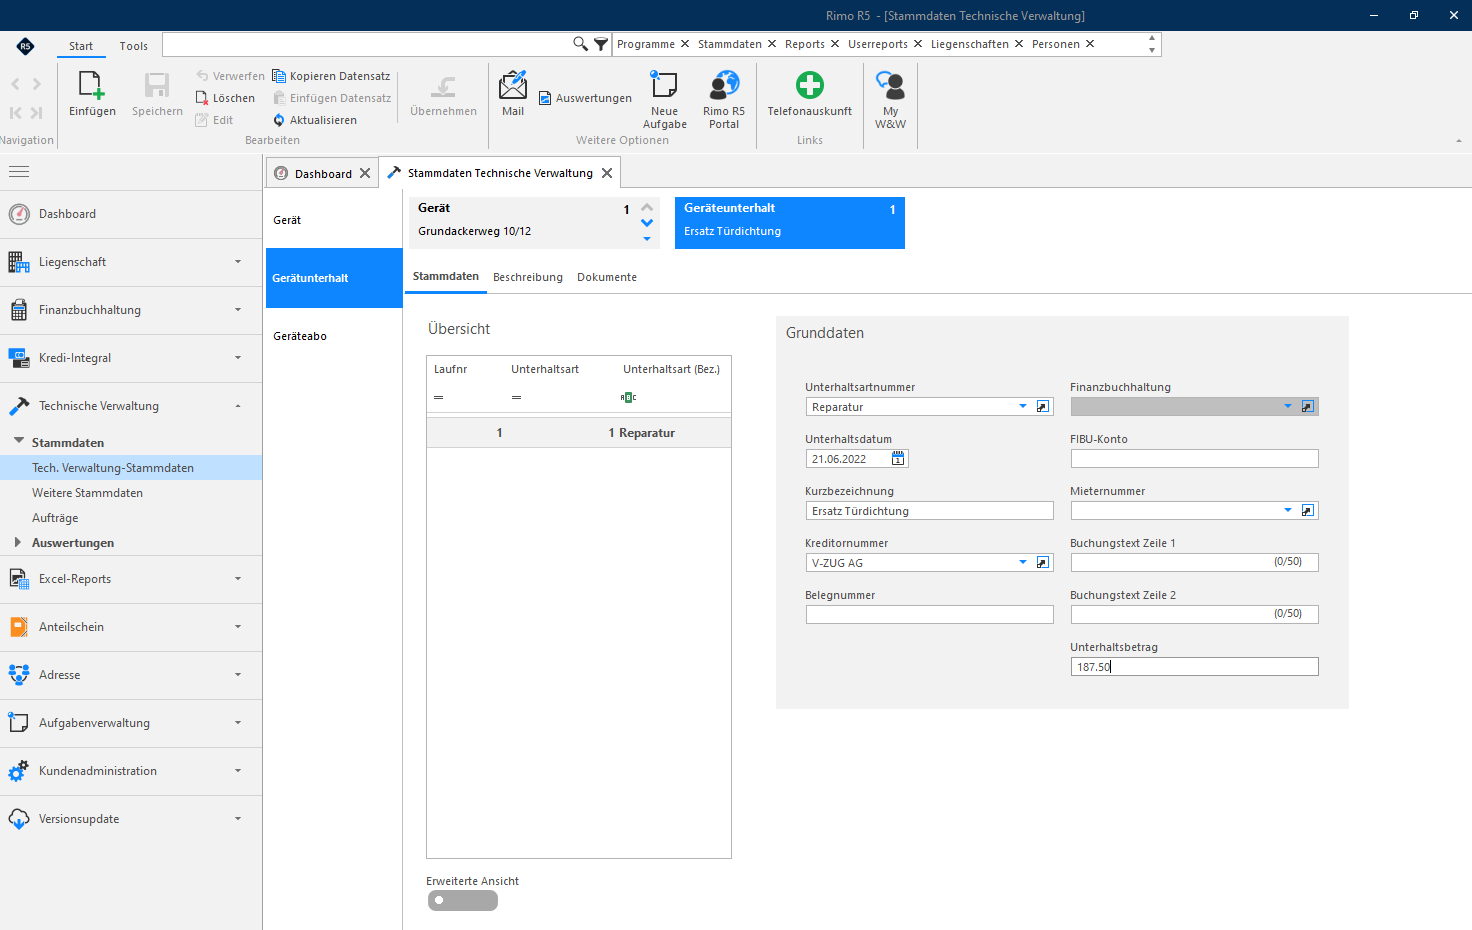
Task: Select the Reparatur row in Übersicht
Action: 579,433
